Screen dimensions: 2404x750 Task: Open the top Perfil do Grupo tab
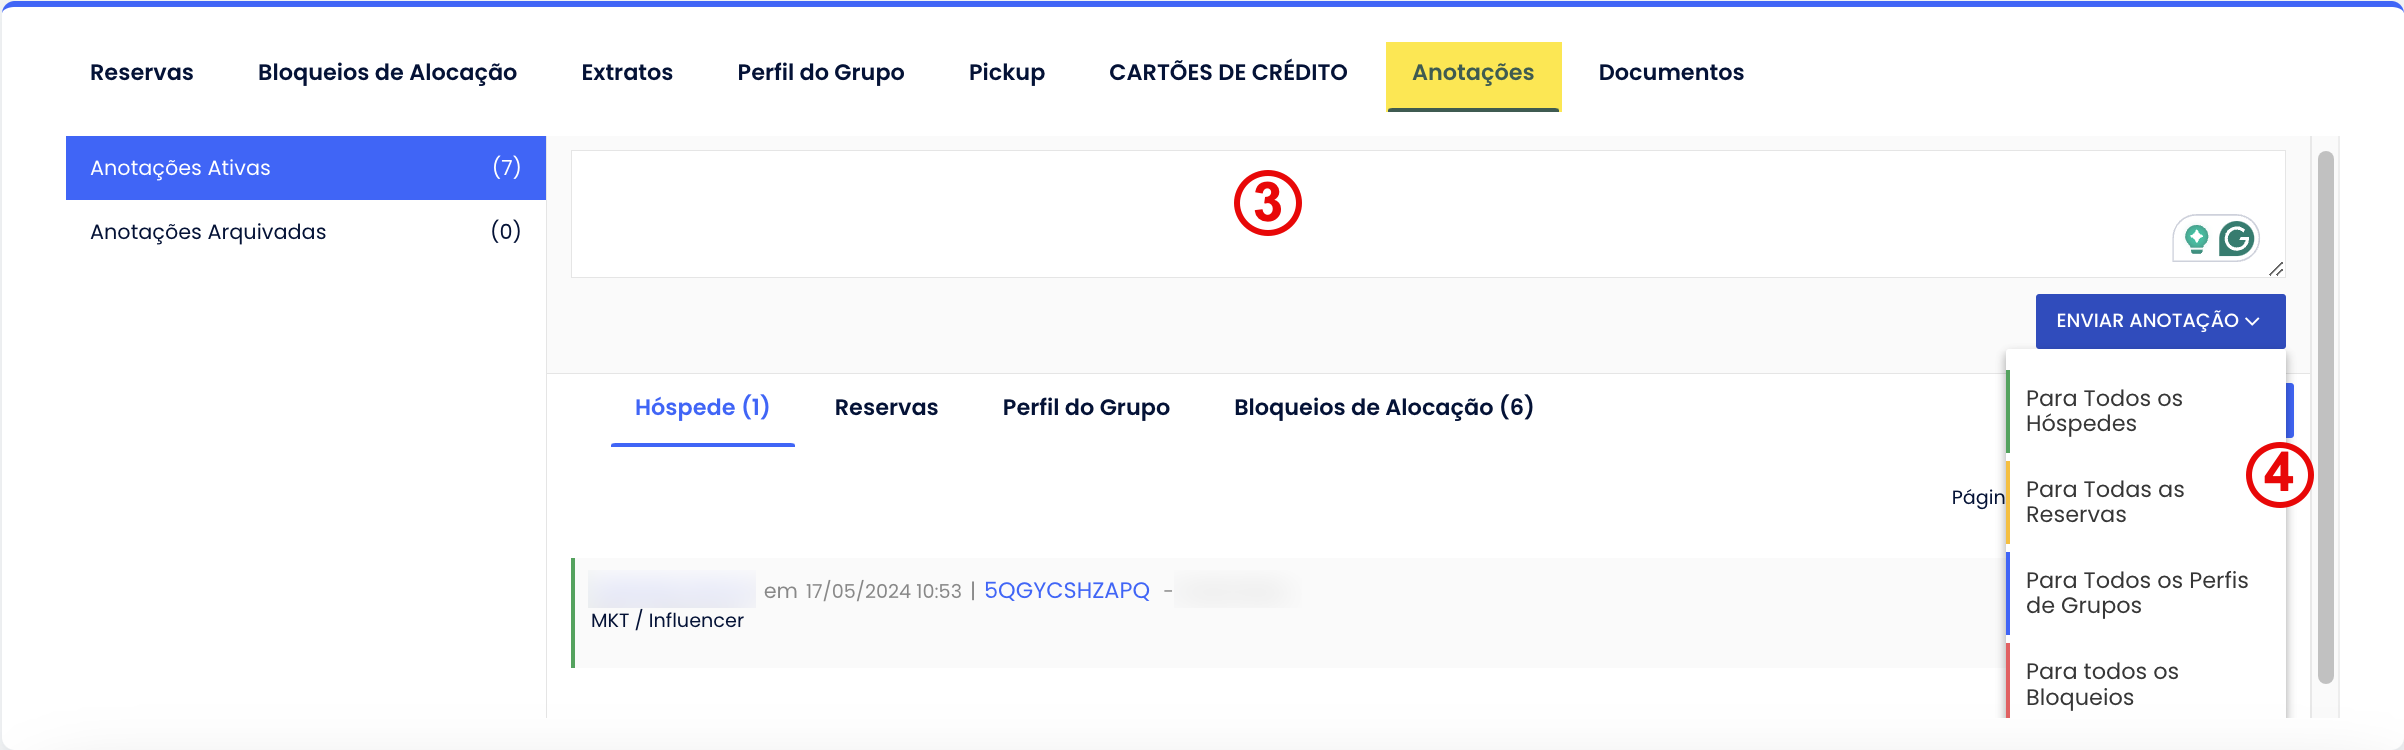point(820,73)
